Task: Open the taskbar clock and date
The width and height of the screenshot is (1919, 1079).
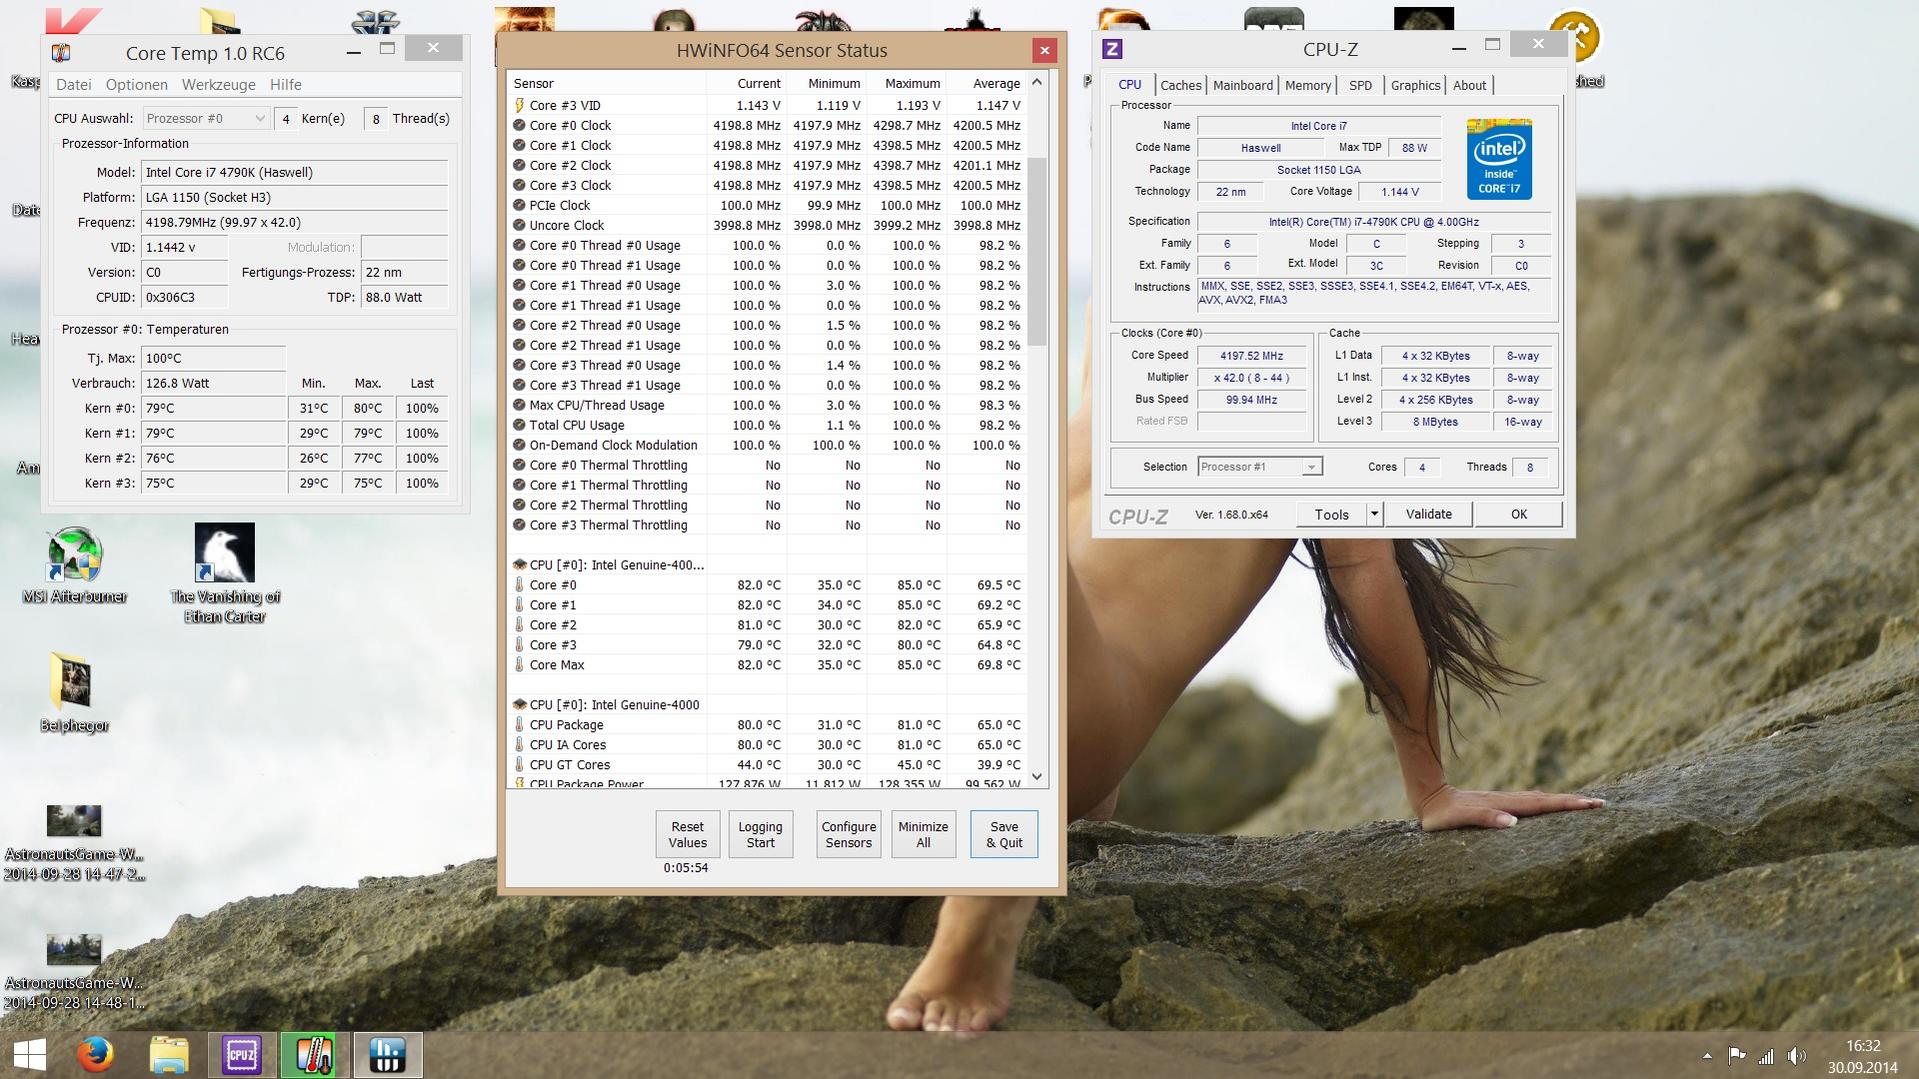Action: pyautogui.click(x=1862, y=1056)
